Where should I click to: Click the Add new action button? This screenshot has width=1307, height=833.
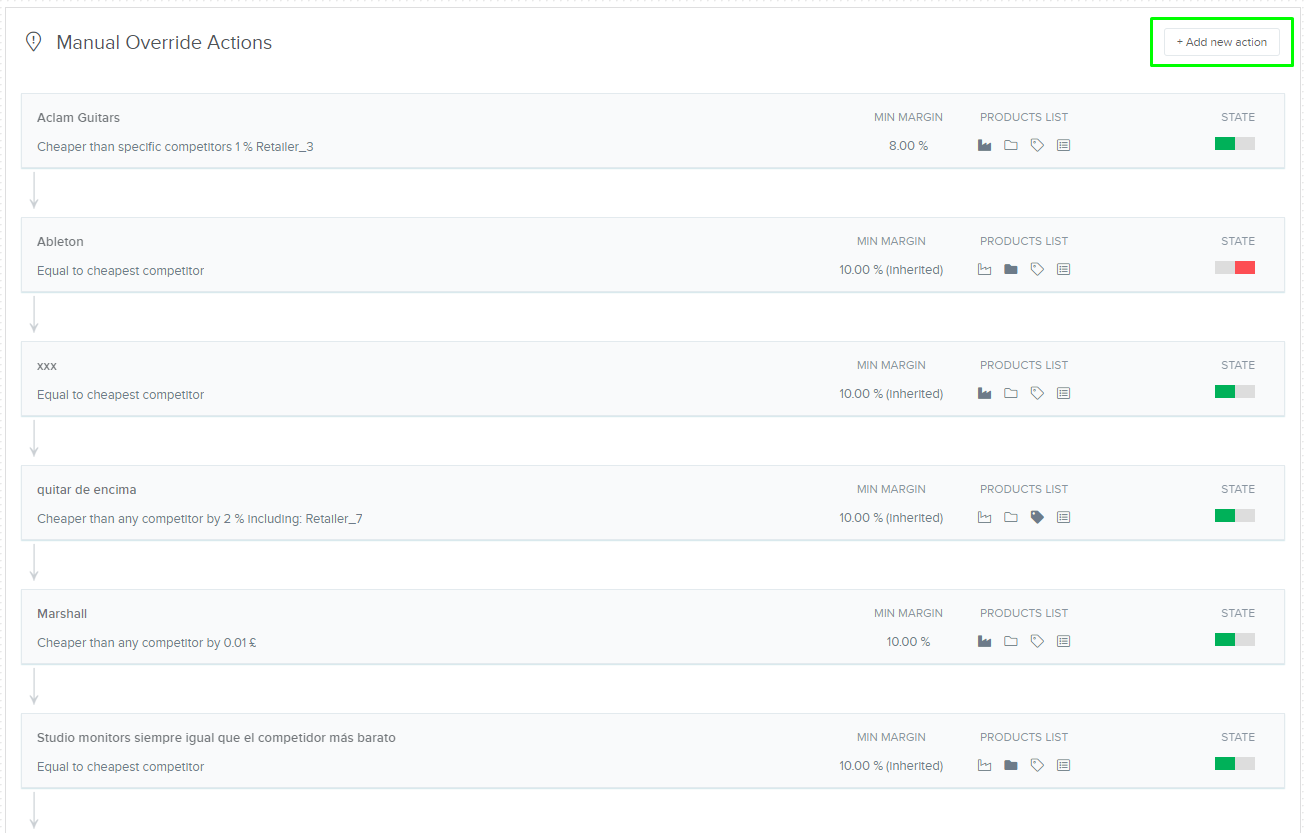tap(1221, 42)
